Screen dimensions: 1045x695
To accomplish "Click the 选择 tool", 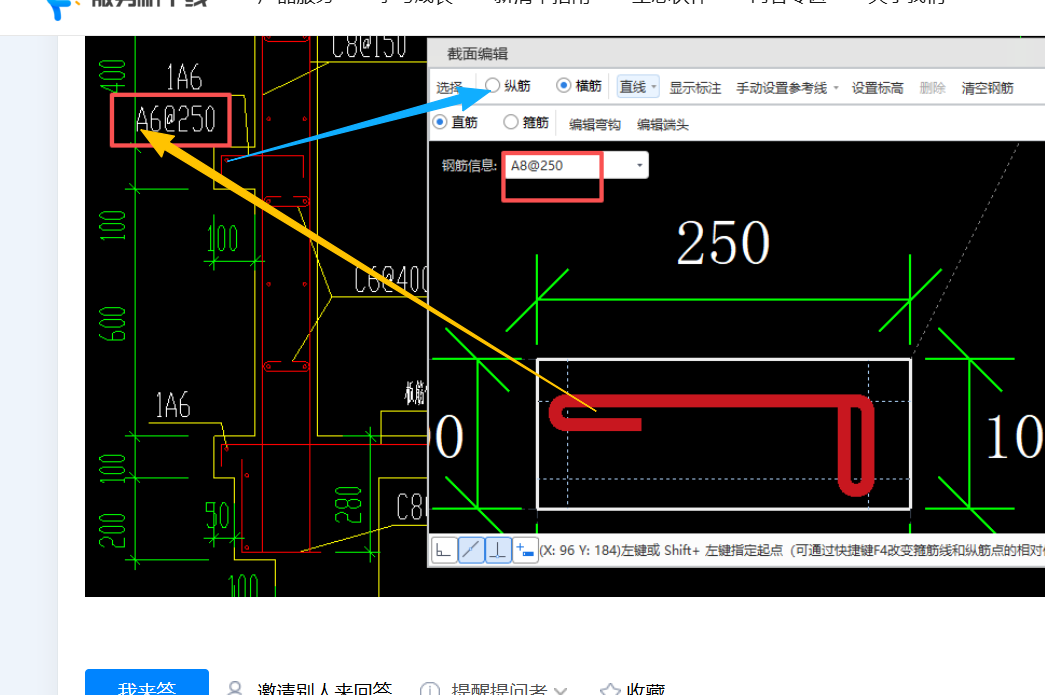I will point(449,88).
